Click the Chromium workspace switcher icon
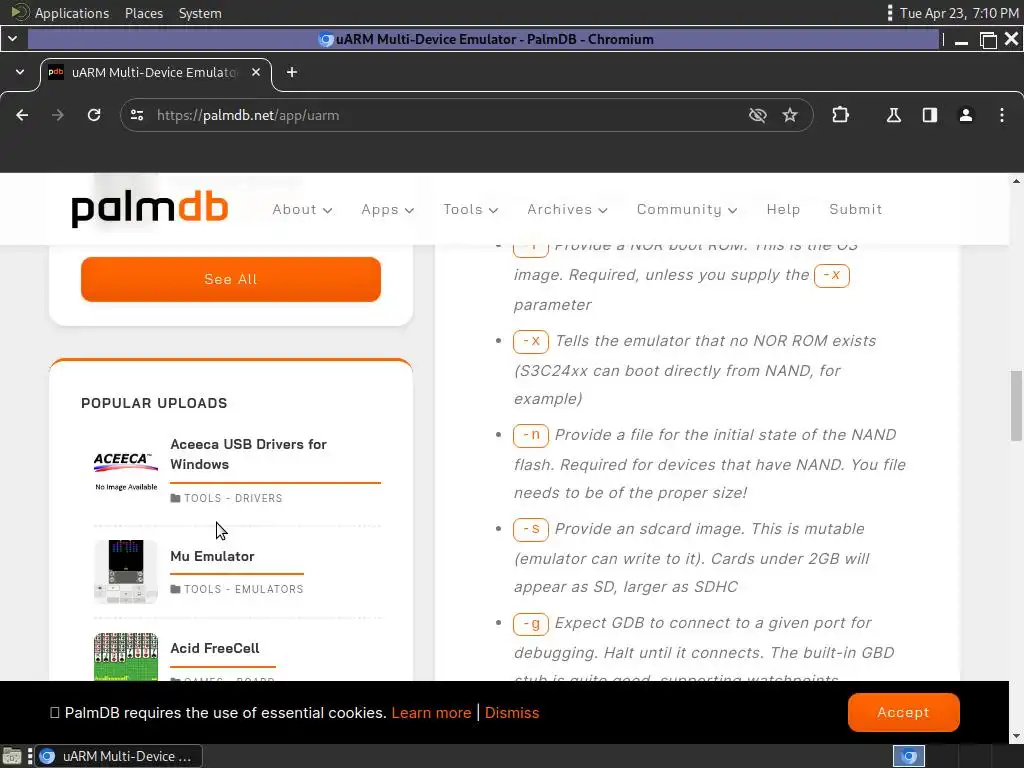1024x768 pixels. tap(908, 756)
